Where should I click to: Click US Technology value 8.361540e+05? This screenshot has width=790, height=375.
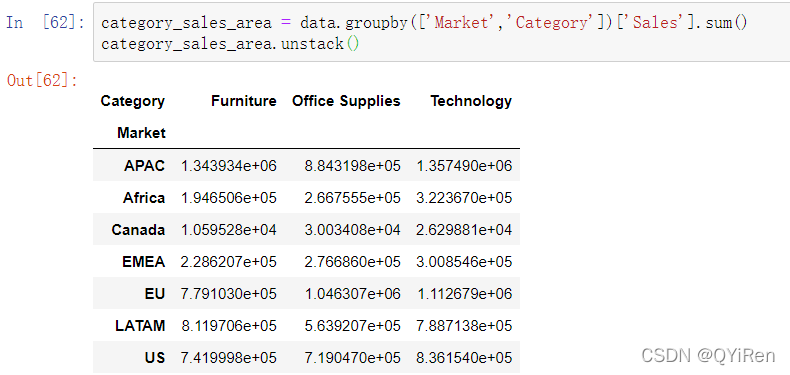[464, 358]
